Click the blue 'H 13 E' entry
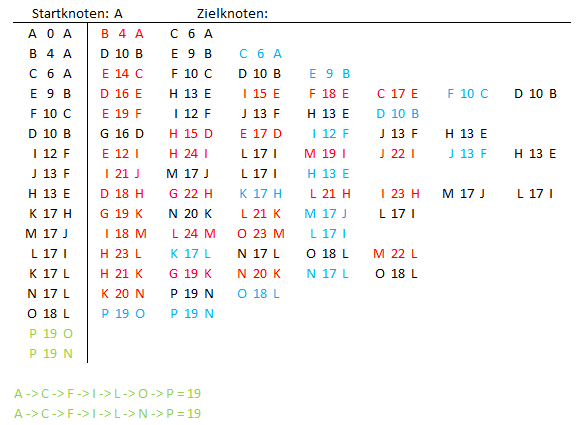This screenshot has height=425, width=584. pyautogui.click(x=328, y=174)
